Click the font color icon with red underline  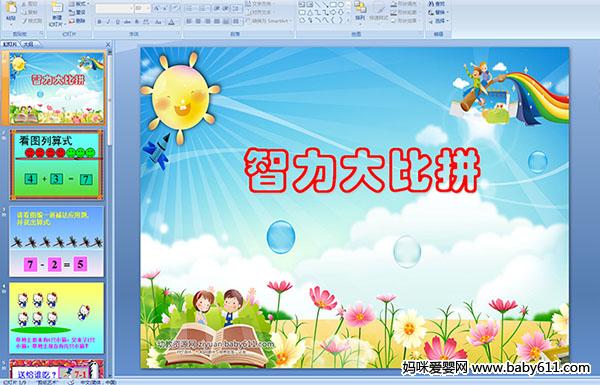click(x=171, y=22)
